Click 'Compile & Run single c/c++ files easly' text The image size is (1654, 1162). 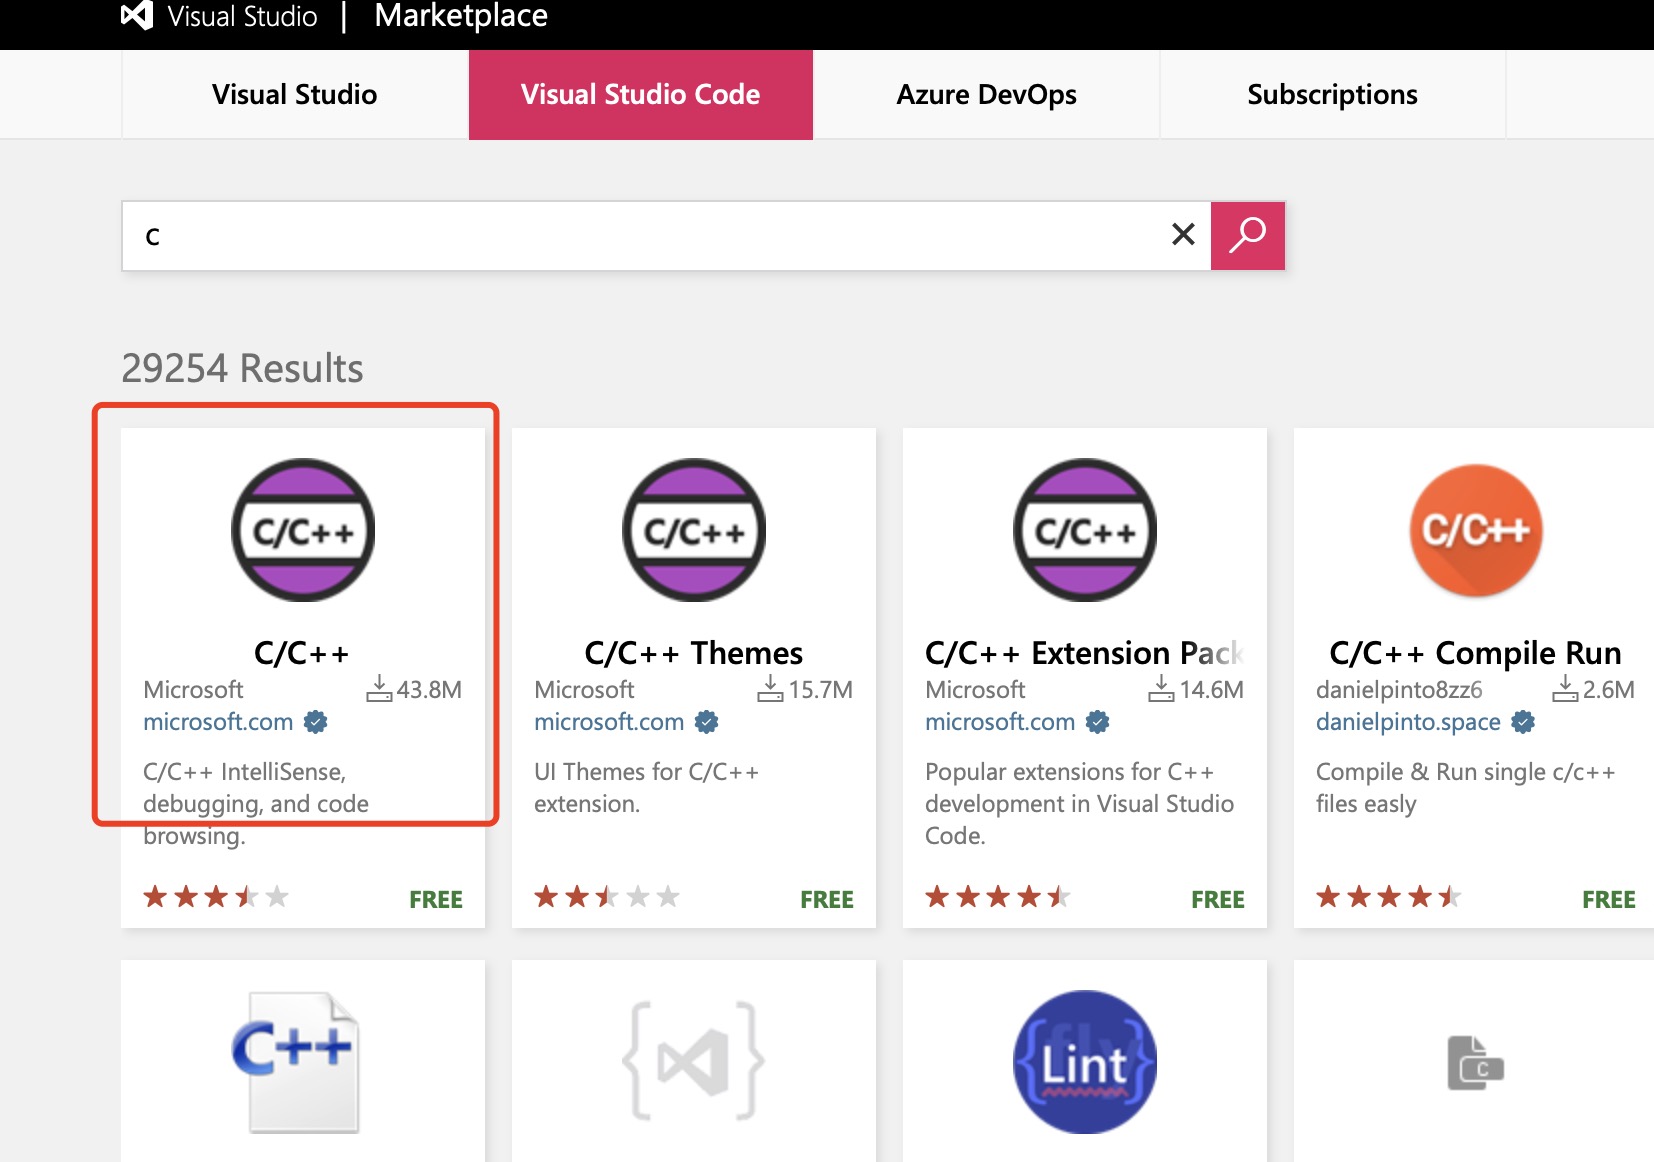tap(1466, 788)
